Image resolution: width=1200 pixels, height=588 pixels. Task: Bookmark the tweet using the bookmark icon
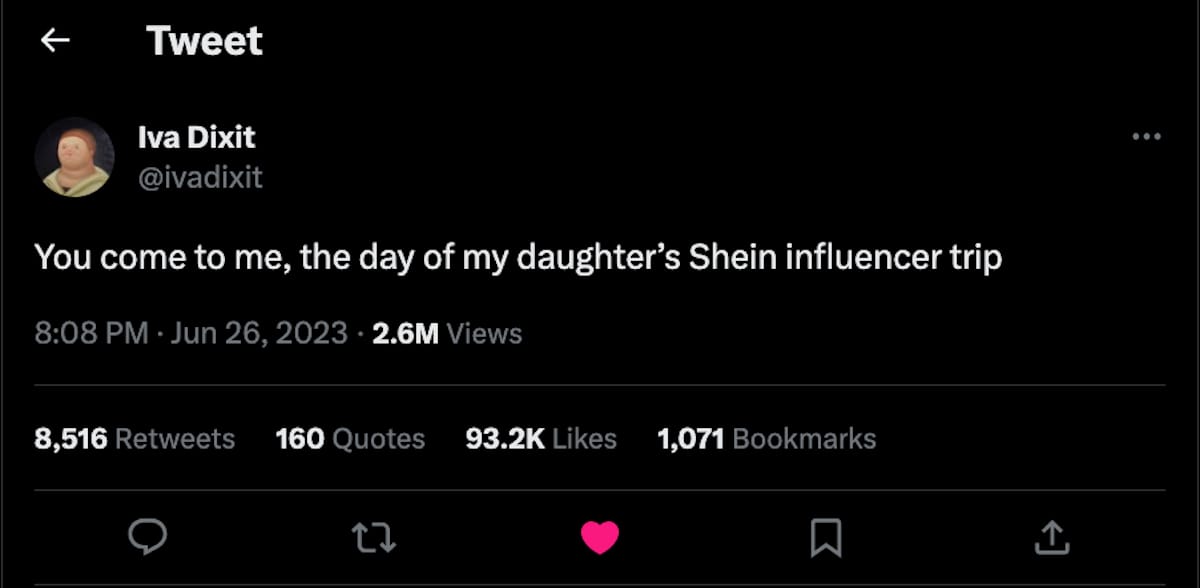pos(825,538)
